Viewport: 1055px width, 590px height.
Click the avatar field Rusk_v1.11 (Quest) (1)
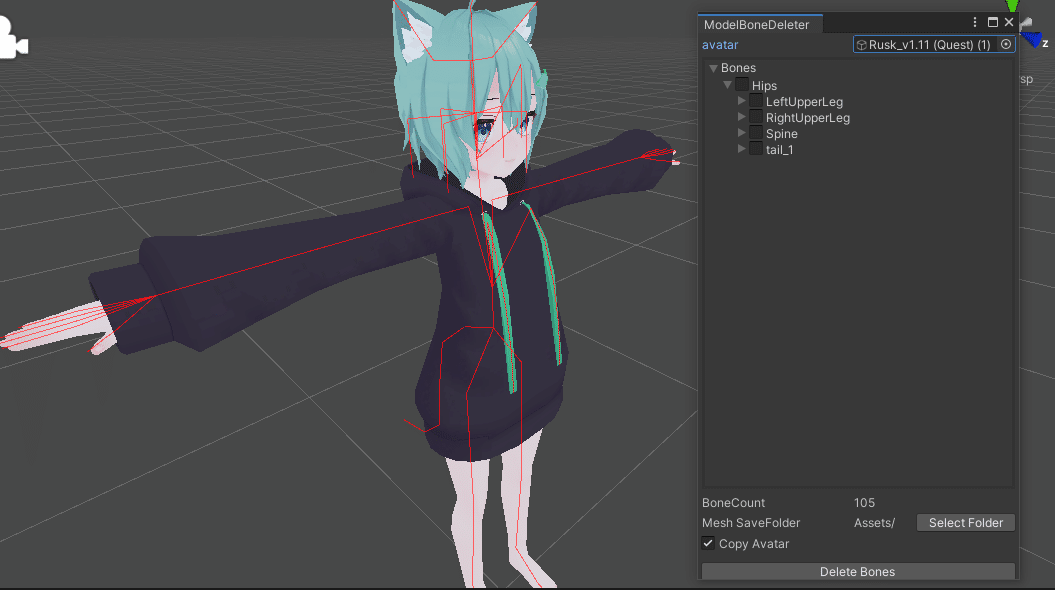point(934,44)
